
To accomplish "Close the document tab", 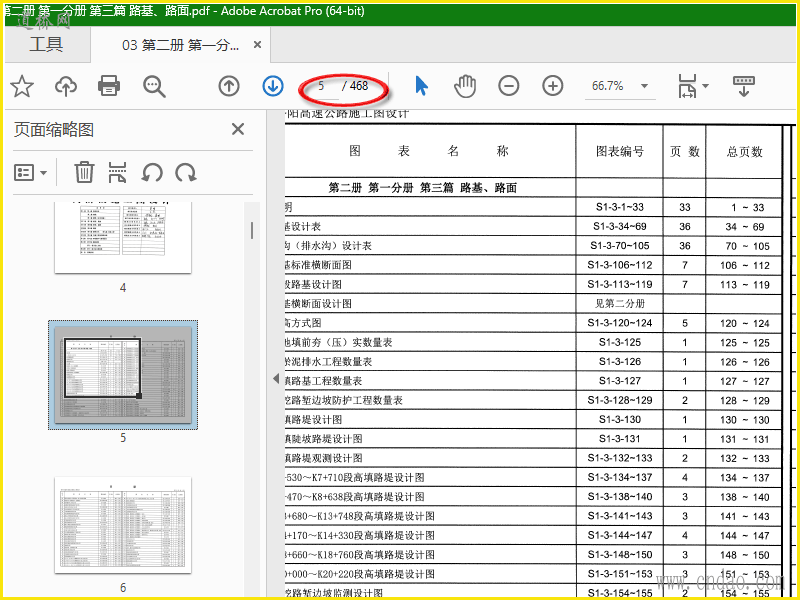I will click(258, 44).
